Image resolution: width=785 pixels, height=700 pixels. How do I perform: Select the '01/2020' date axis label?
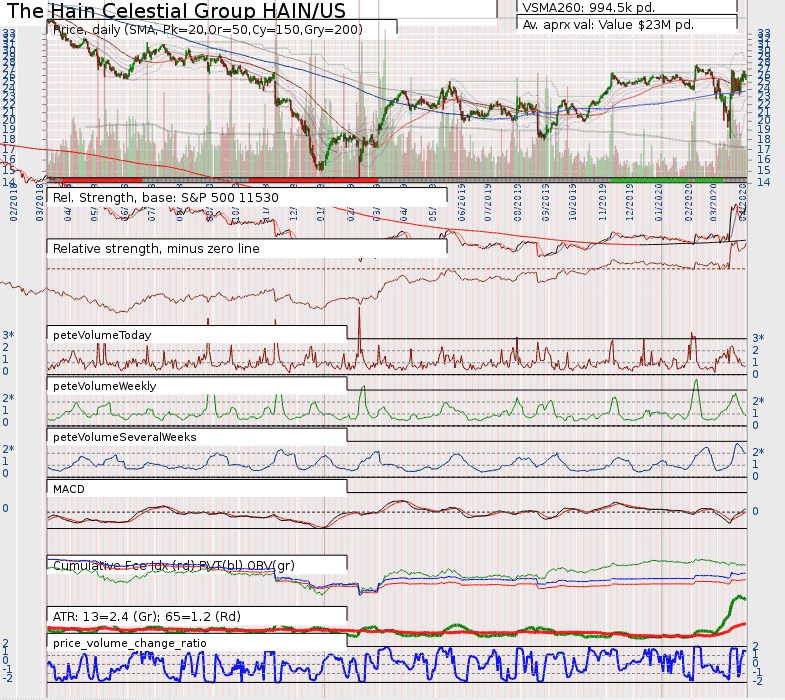[659, 202]
